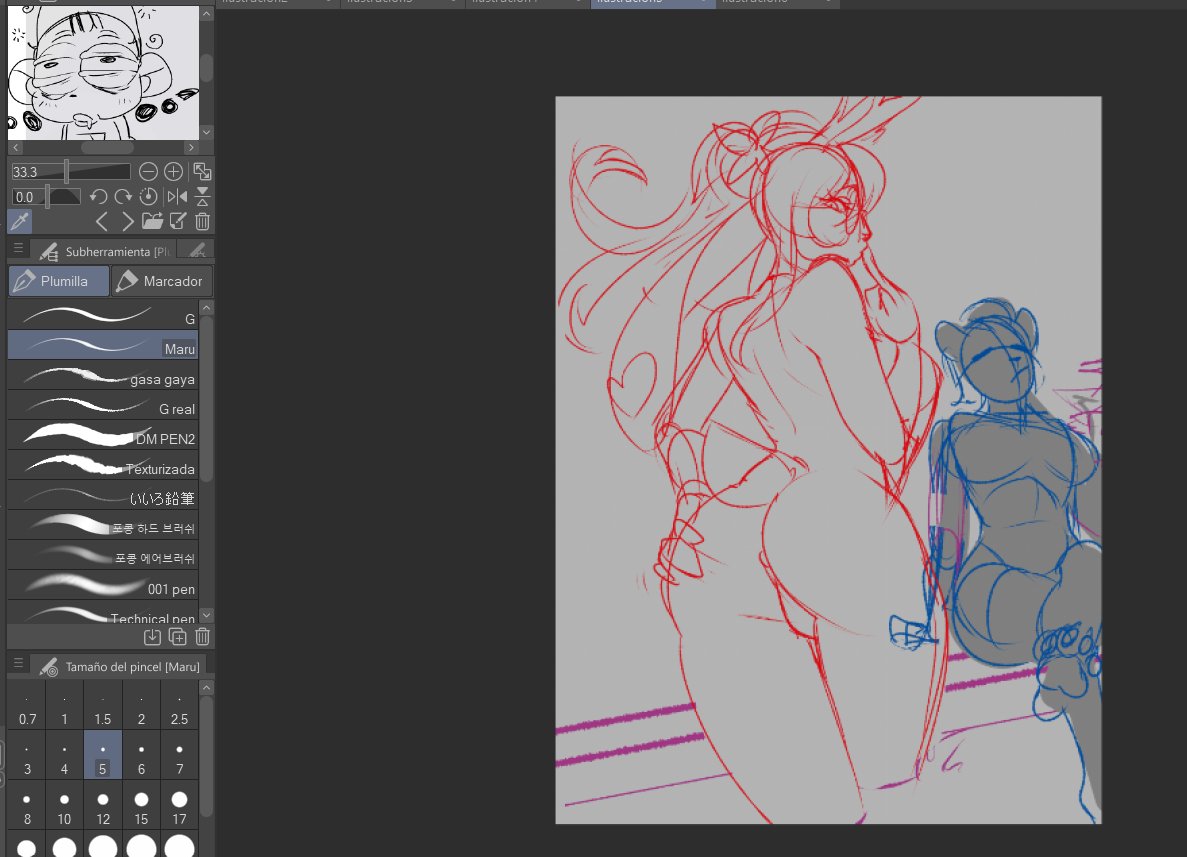Set brush size to 0.7
The height and width of the screenshot is (857, 1187).
tap(27, 705)
